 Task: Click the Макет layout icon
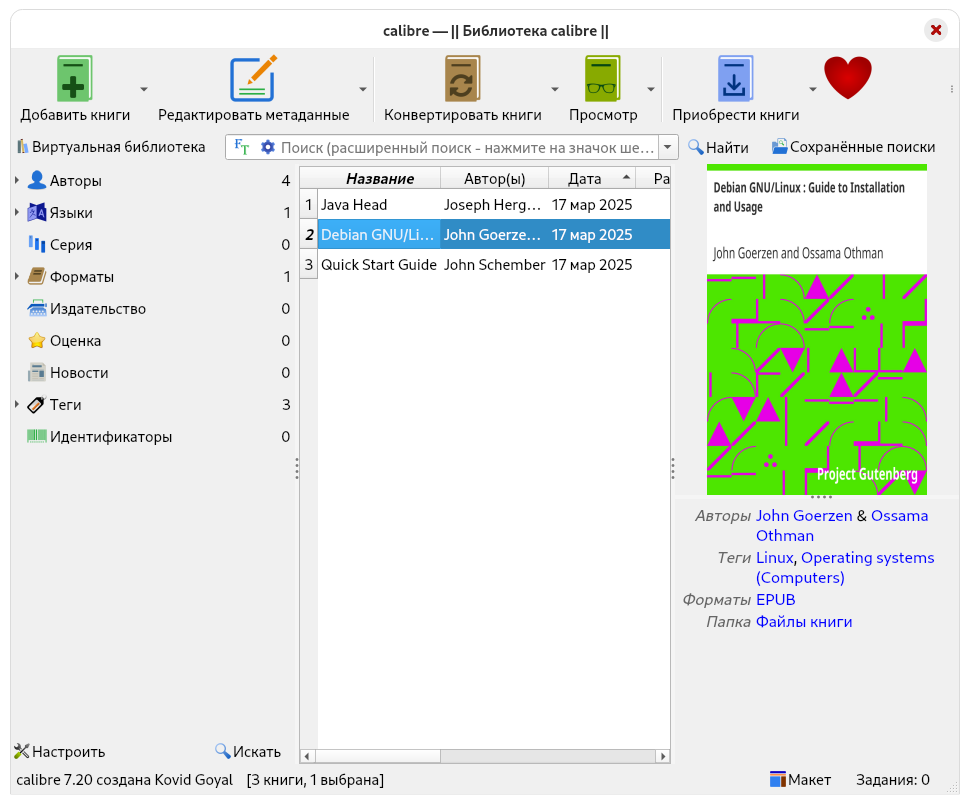click(778, 779)
